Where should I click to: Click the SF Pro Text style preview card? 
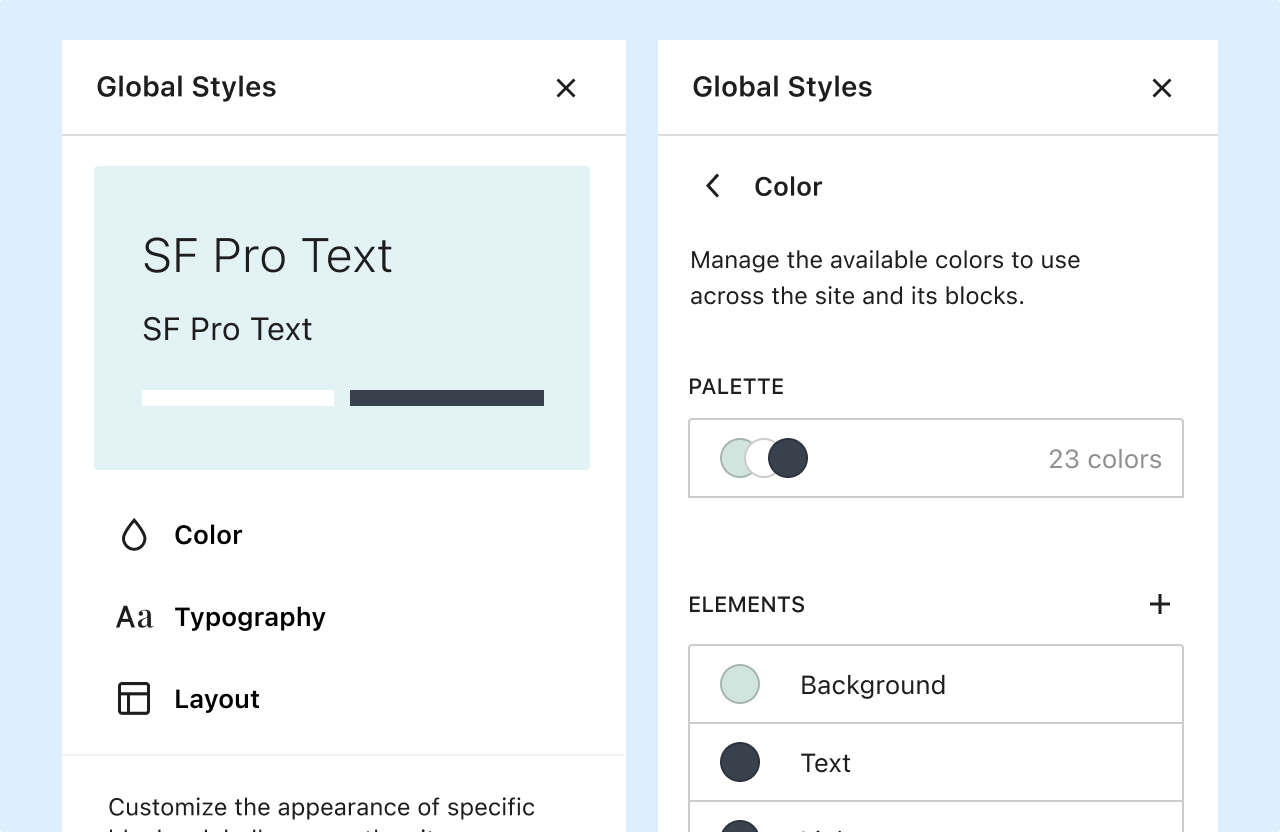pos(342,318)
